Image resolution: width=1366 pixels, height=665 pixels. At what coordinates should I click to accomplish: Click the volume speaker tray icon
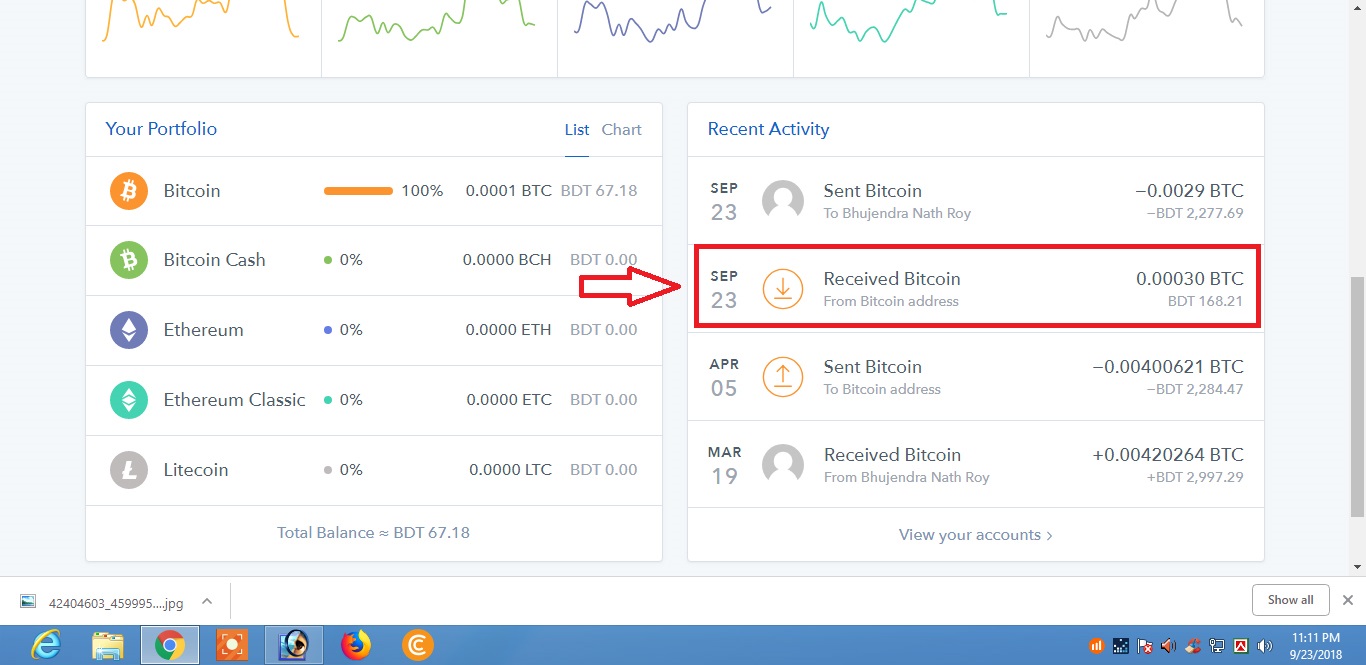tap(1264, 646)
